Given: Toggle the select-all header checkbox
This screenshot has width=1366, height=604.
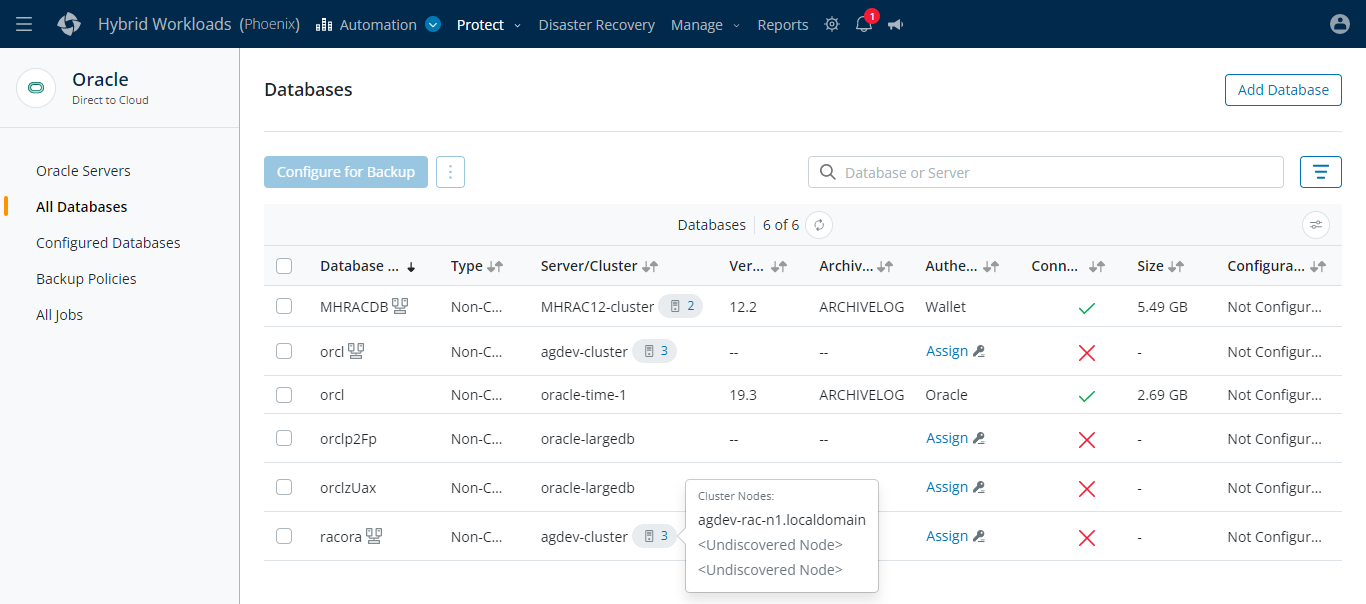Looking at the screenshot, I should click(x=284, y=266).
